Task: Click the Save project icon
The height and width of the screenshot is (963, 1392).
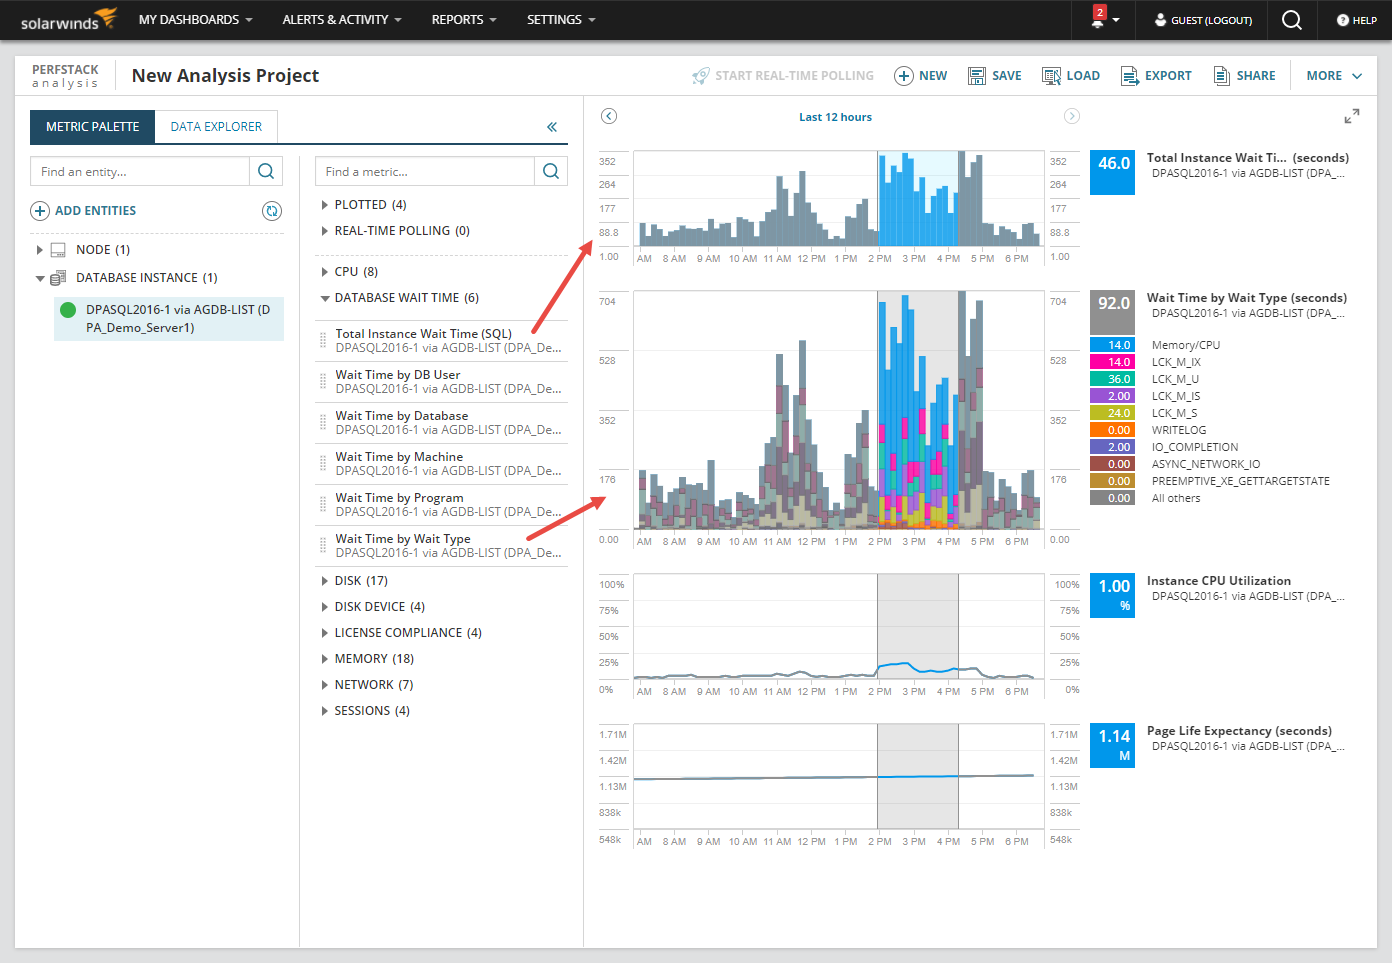Action: 977,76
